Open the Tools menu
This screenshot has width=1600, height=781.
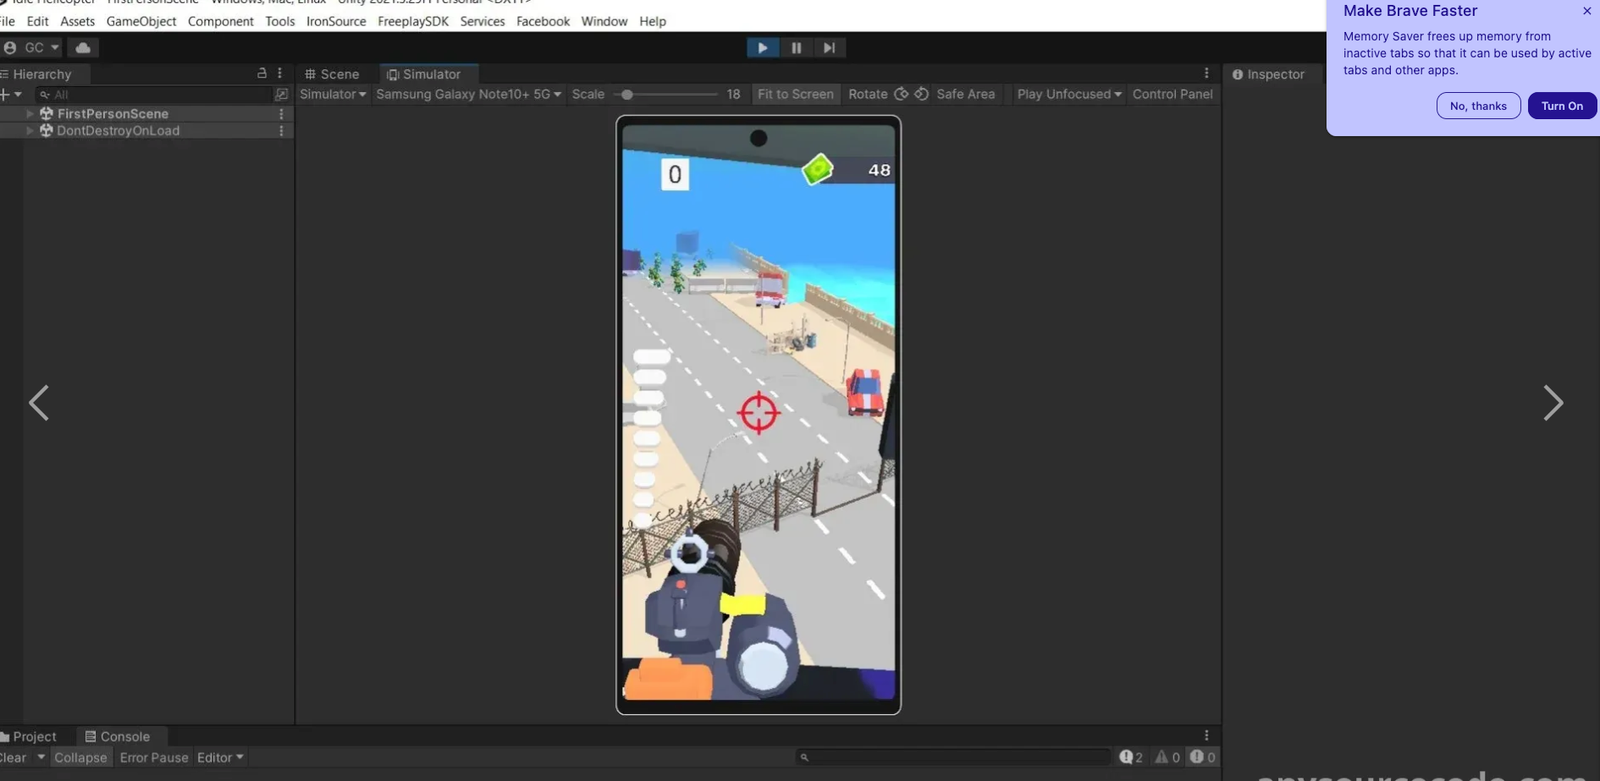(x=280, y=21)
